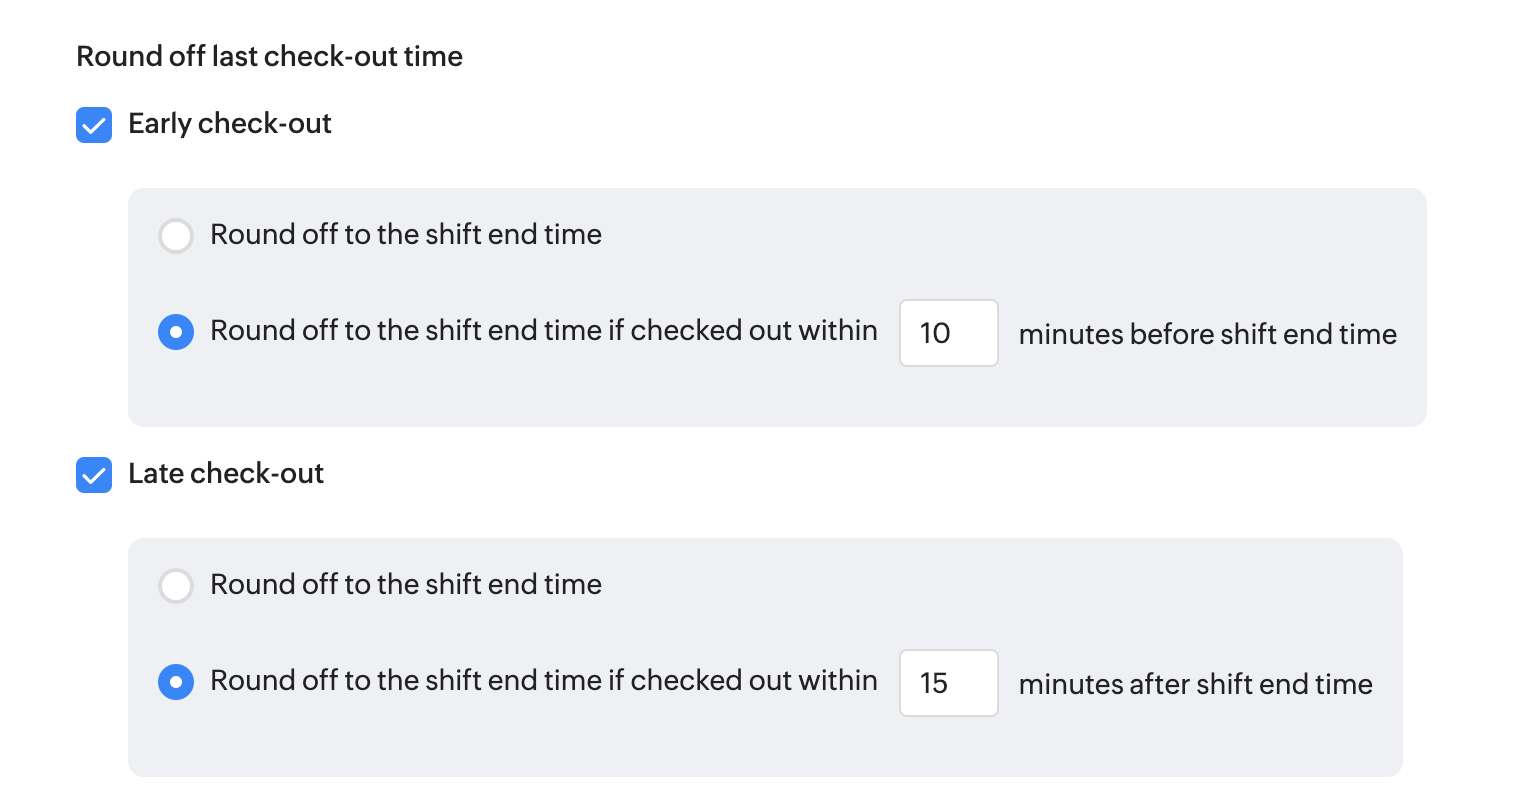Uncheck the Early check-out checkbox

click(94, 125)
